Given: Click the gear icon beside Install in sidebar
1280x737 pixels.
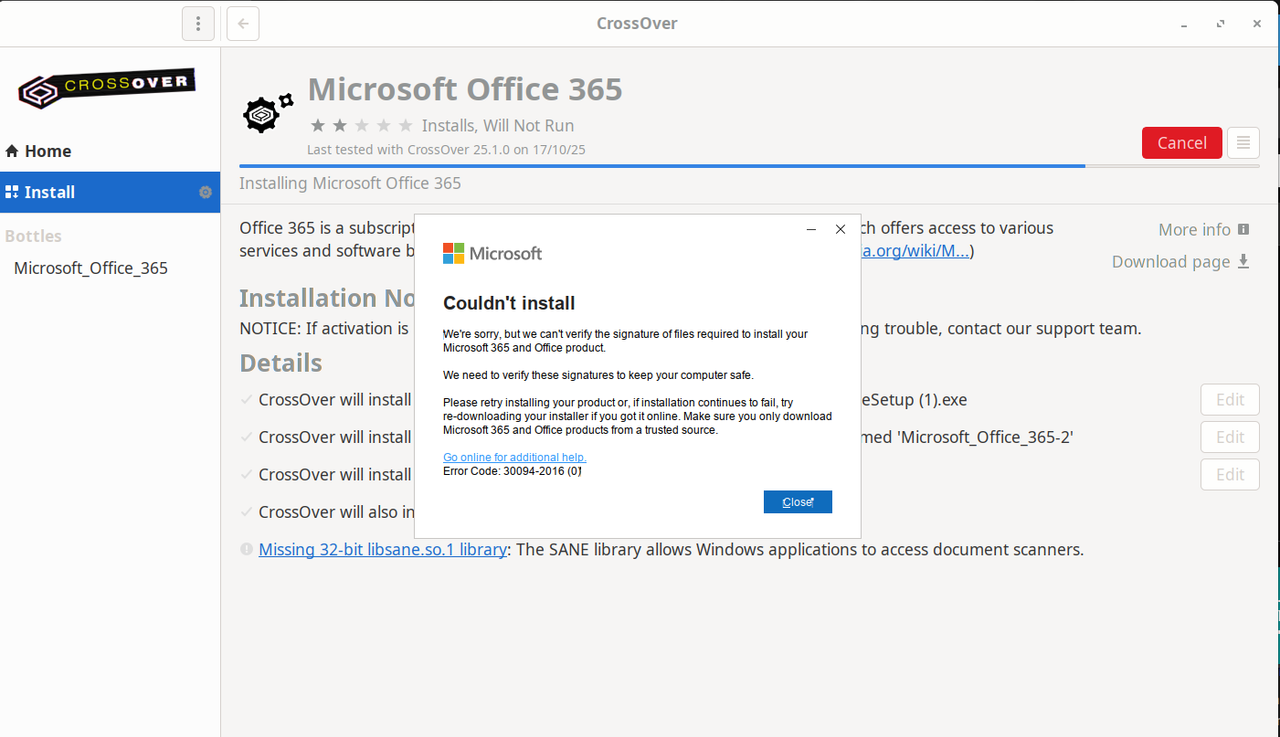Looking at the screenshot, I should pos(206,192).
